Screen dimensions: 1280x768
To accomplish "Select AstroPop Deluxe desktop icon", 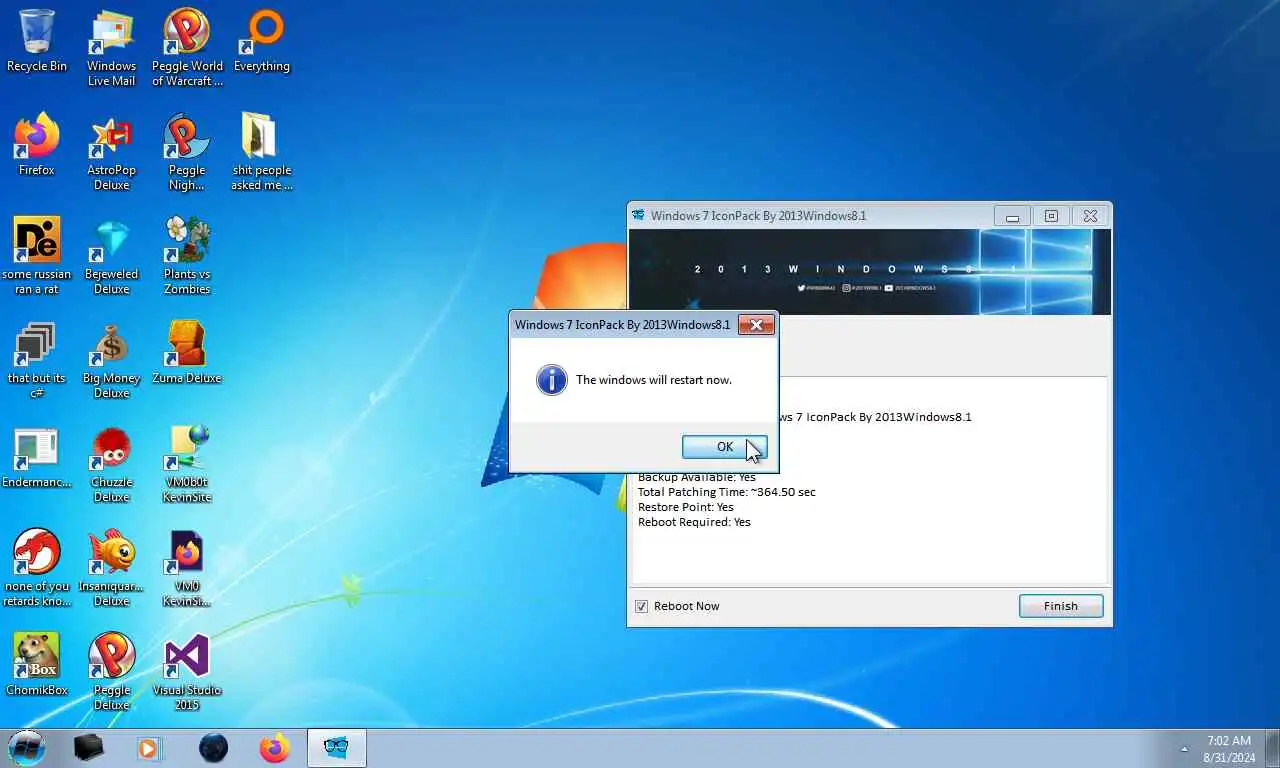I will point(111,152).
